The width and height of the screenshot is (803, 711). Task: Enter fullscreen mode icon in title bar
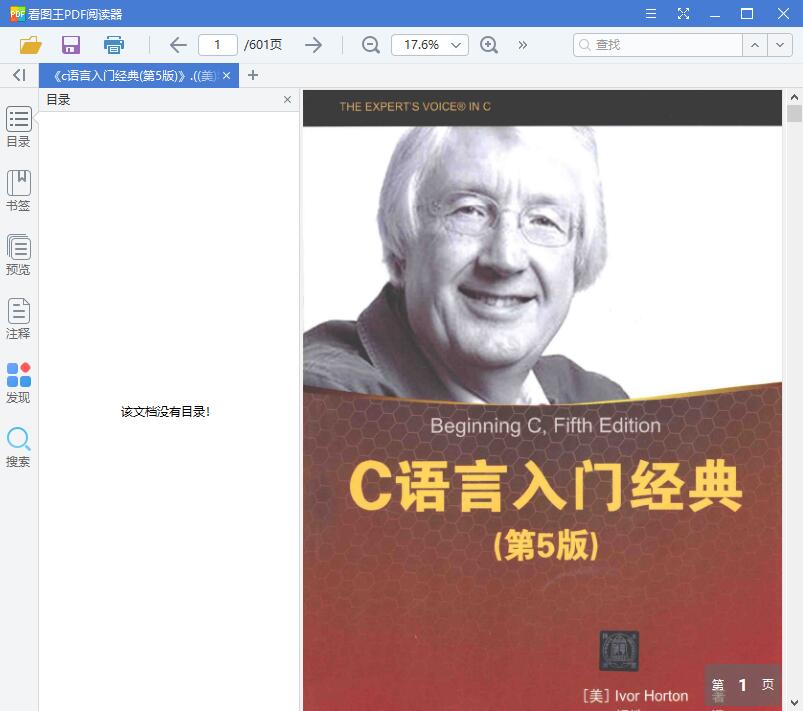click(683, 14)
